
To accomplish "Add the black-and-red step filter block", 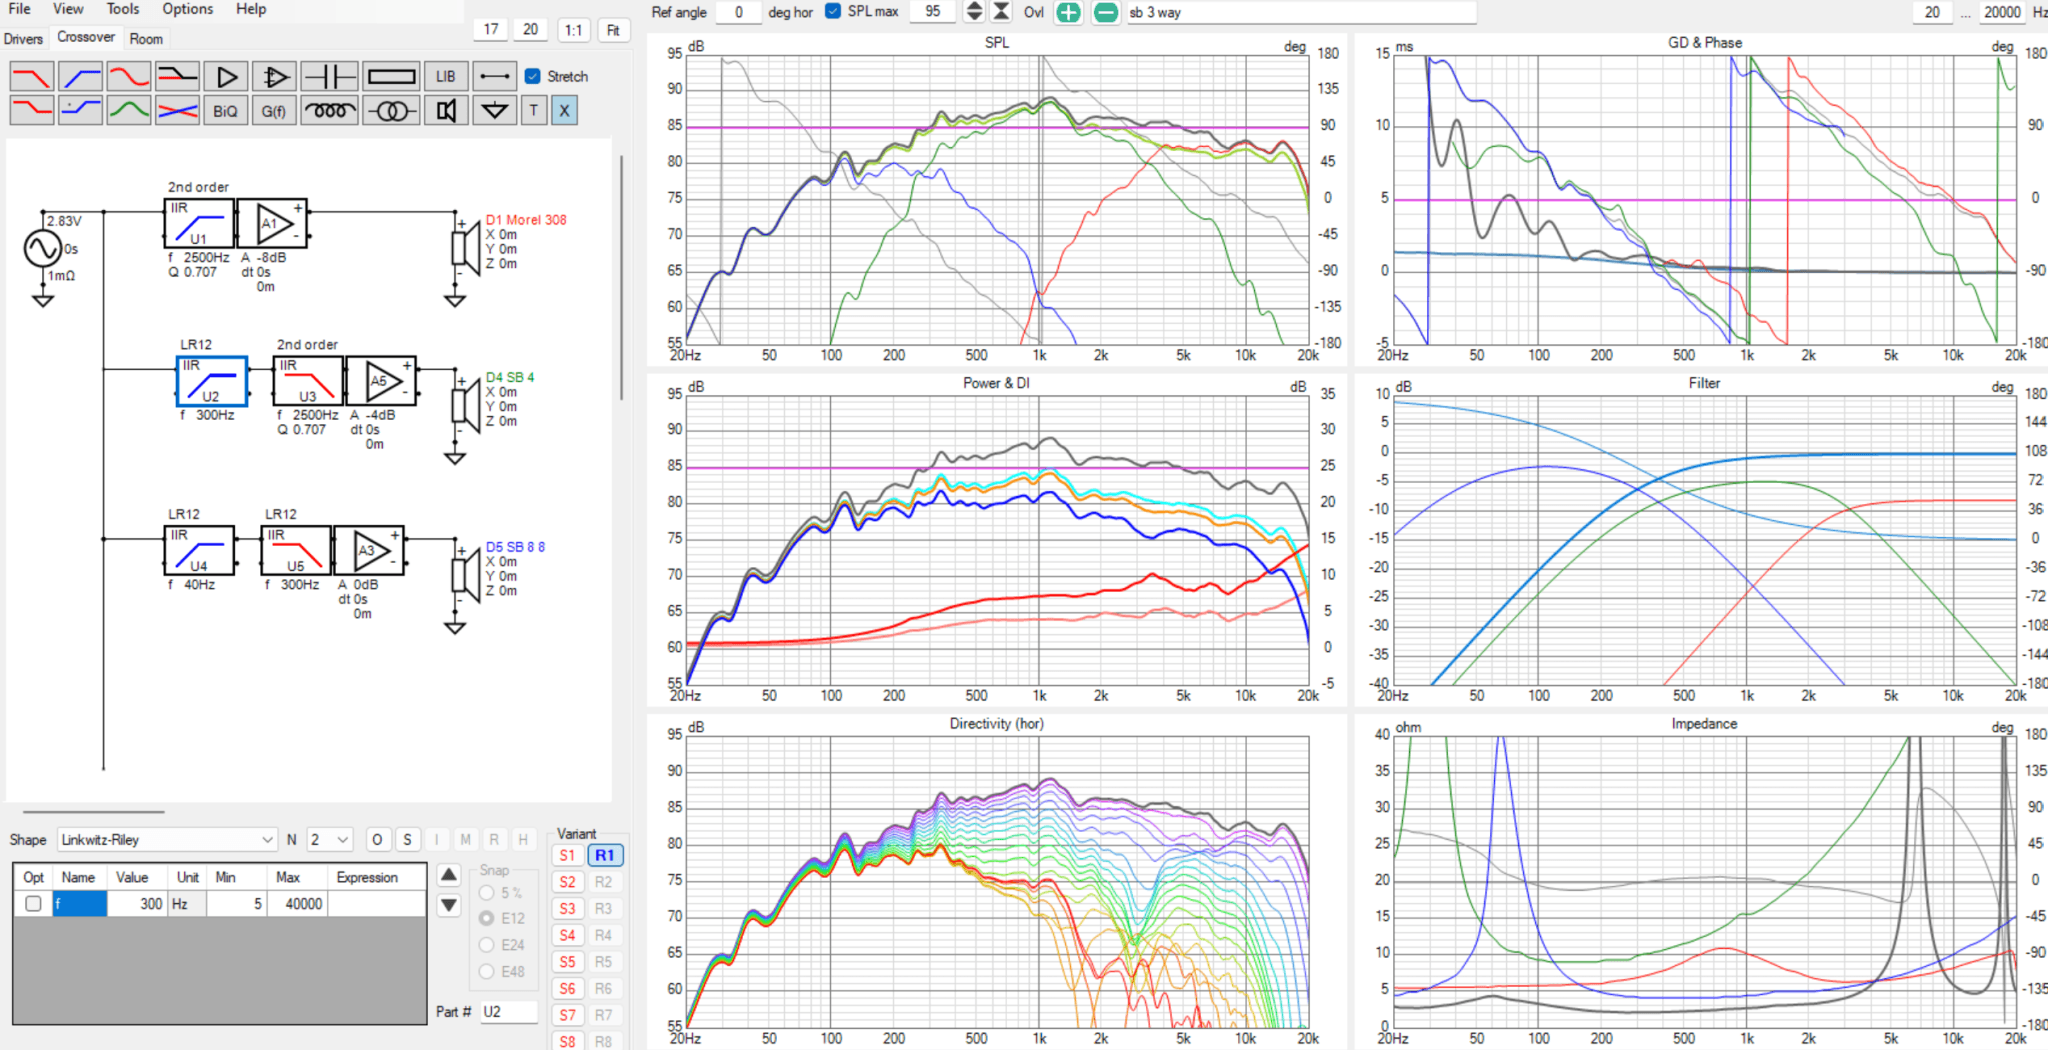I will pyautogui.click(x=178, y=77).
